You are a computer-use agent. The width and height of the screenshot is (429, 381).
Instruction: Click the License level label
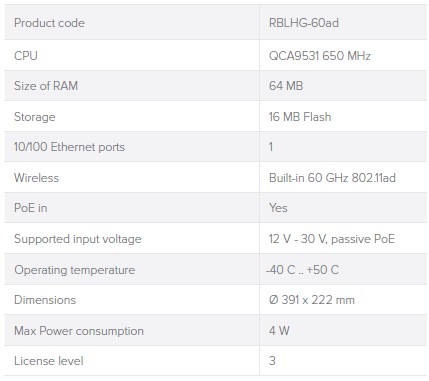[49, 361]
